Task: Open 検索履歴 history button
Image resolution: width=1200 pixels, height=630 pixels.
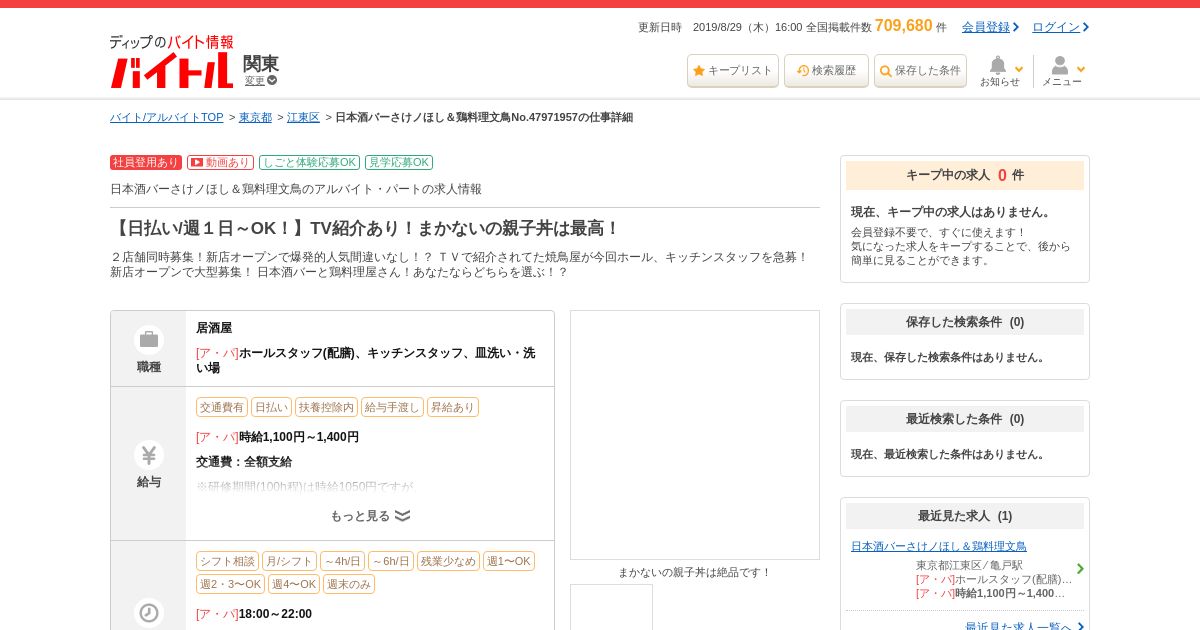Action: click(x=826, y=71)
